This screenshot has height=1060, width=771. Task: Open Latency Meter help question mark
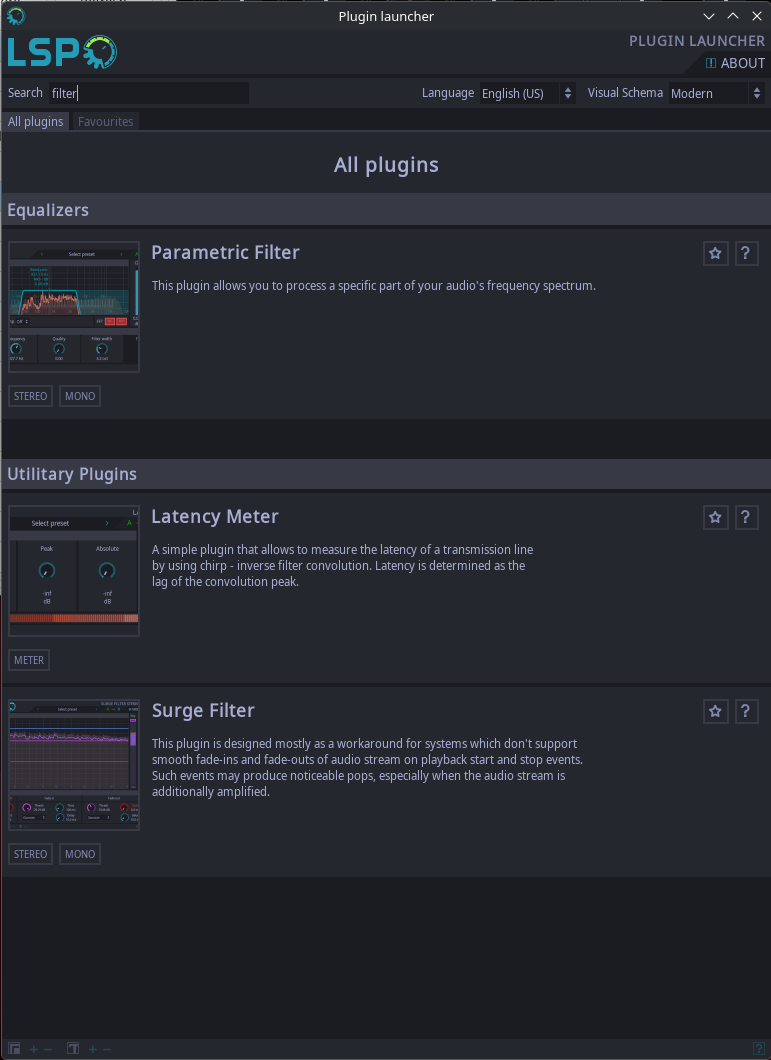click(x=746, y=518)
